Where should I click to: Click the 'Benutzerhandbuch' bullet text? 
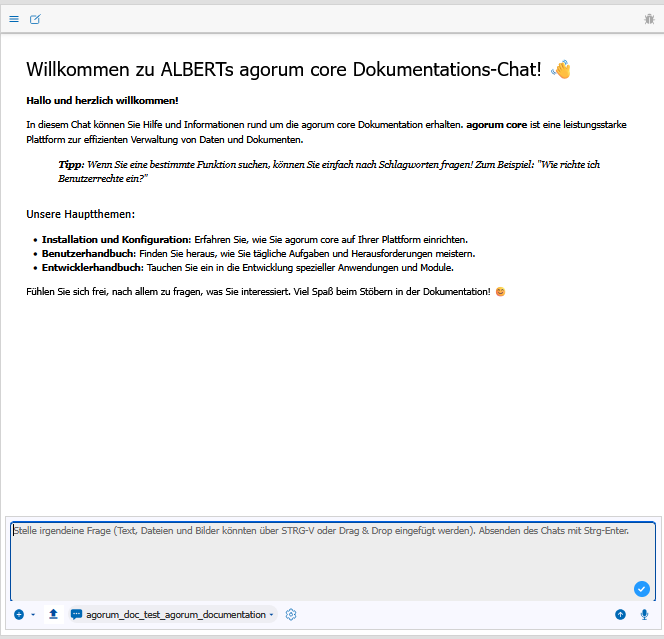coord(89,254)
